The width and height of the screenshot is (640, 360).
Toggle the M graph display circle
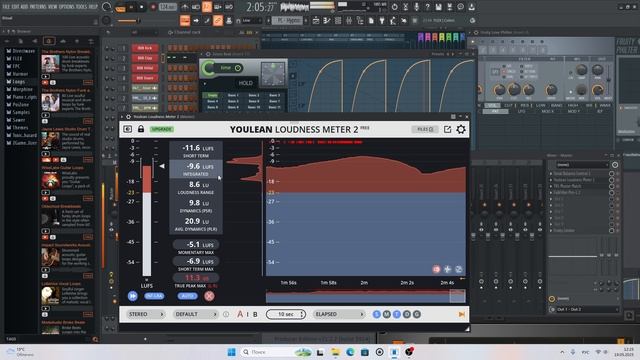click(387, 314)
